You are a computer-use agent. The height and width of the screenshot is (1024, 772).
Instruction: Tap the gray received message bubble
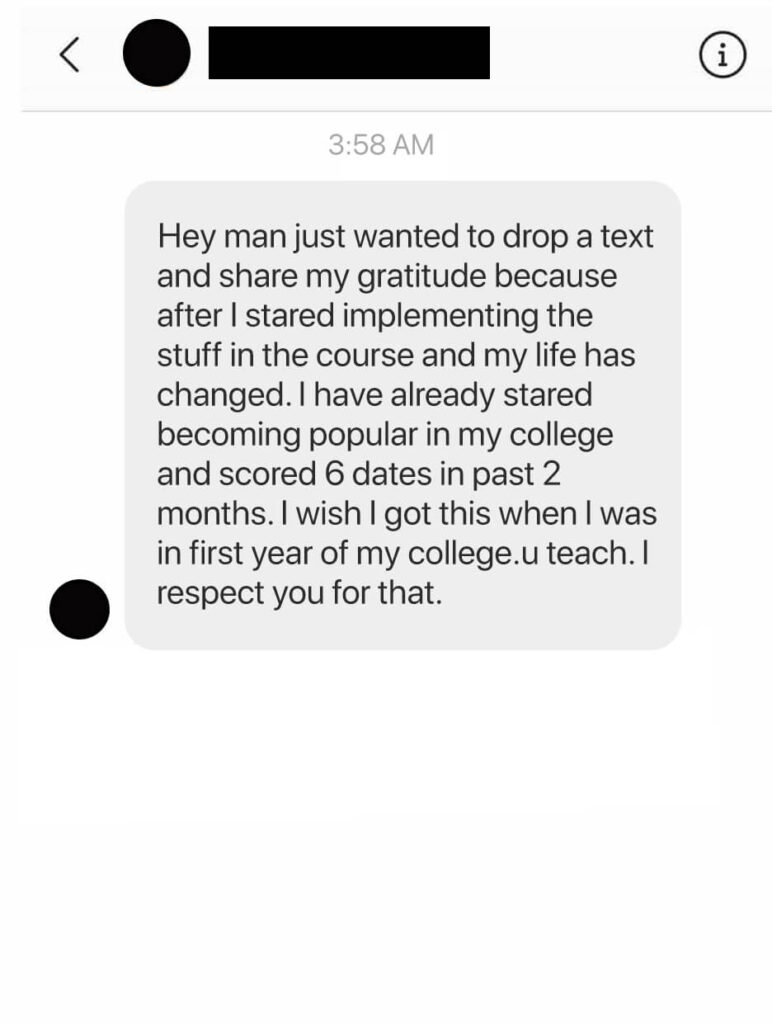pos(403,415)
